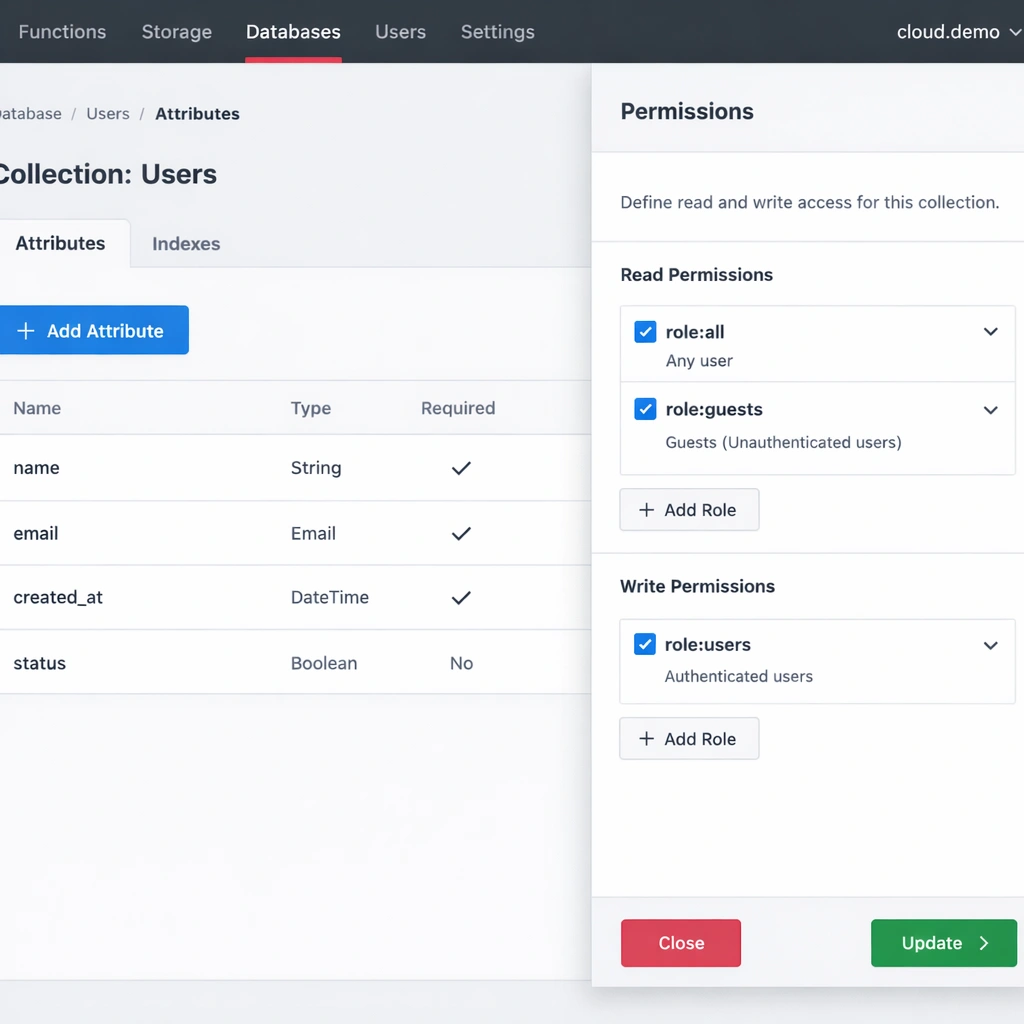
Task: Expand the role:all chevron dropdown
Action: tap(990, 332)
